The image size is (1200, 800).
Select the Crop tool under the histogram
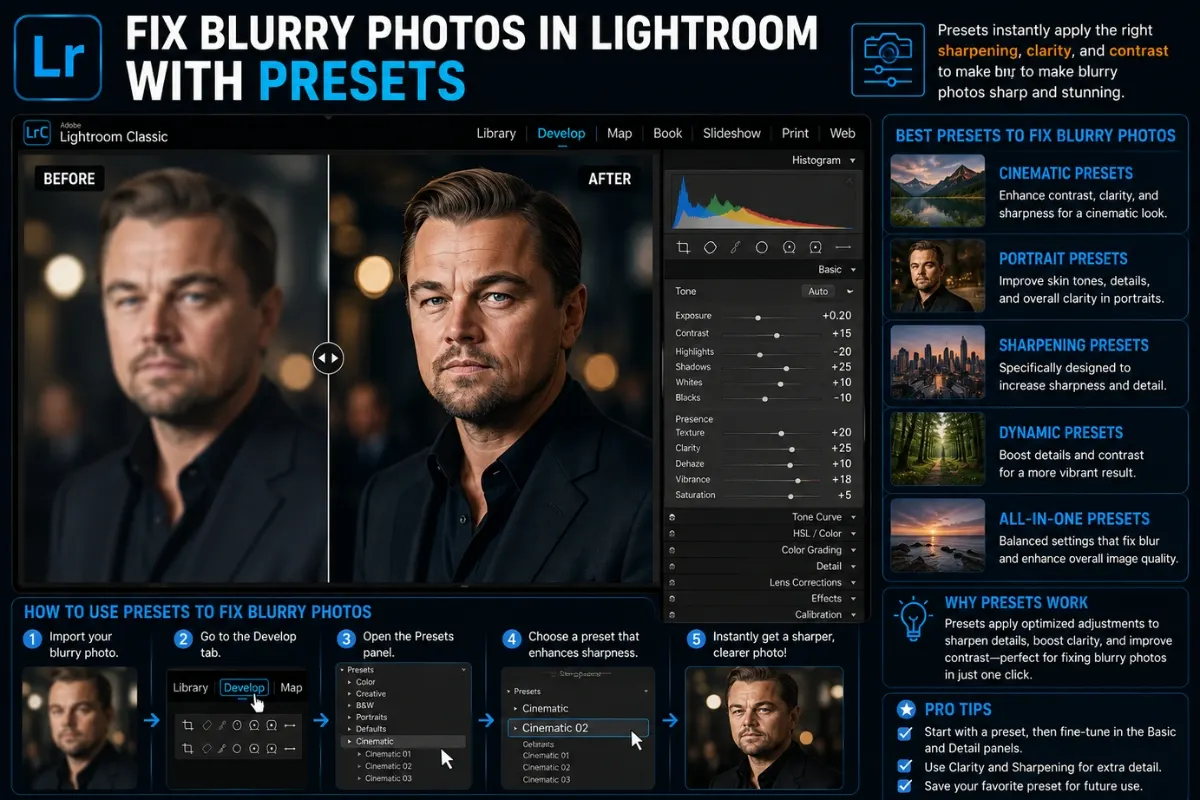[684, 247]
